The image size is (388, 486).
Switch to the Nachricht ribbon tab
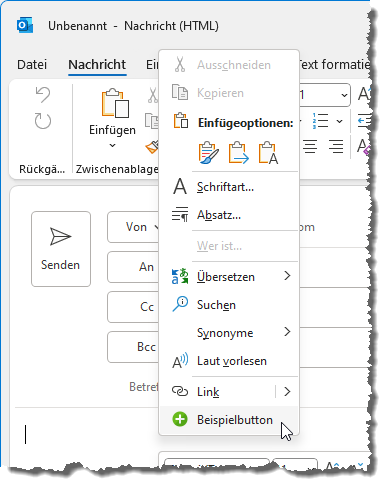97,65
